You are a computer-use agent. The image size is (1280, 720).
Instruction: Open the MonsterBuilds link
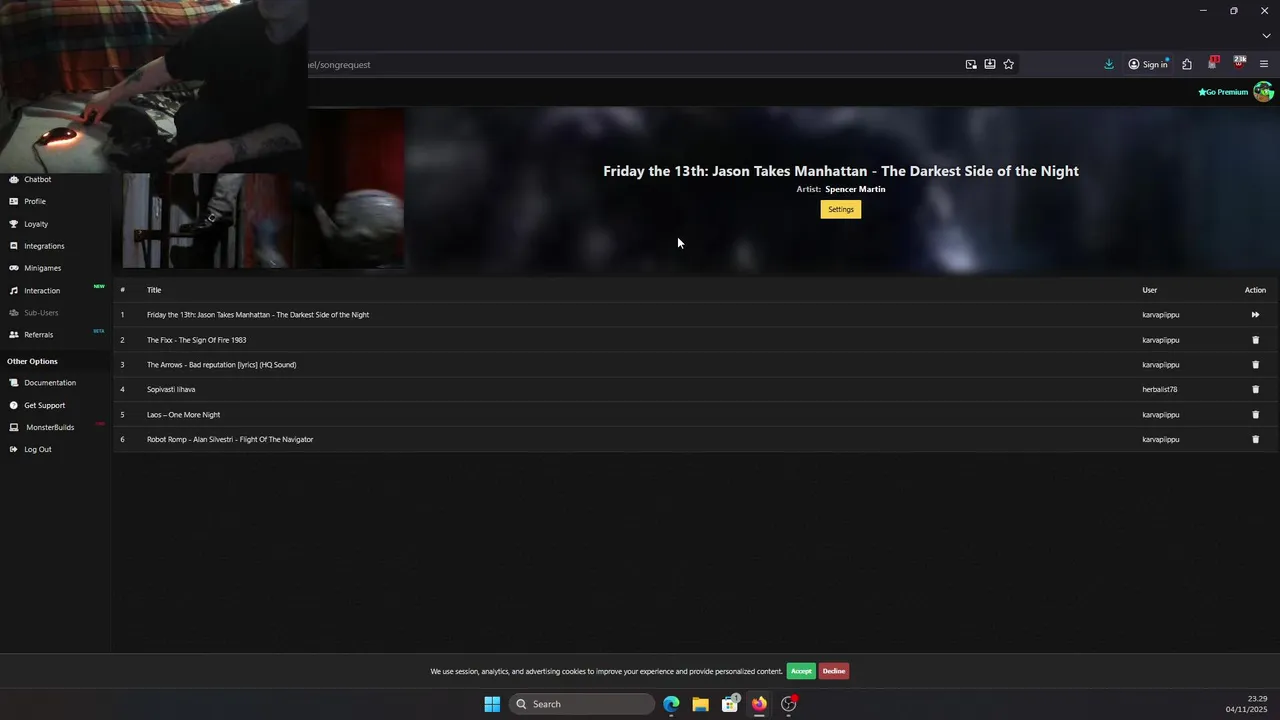pos(50,428)
